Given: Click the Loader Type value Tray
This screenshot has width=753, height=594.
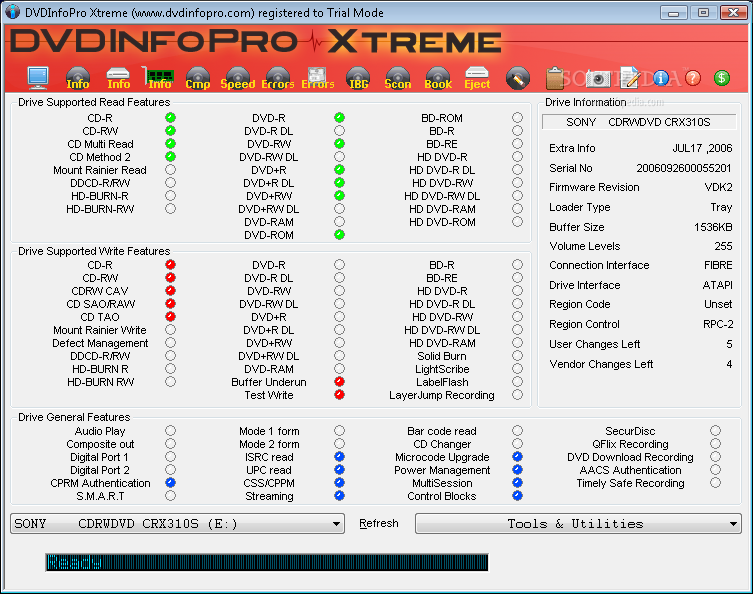Looking at the screenshot, I should point(721,207).
